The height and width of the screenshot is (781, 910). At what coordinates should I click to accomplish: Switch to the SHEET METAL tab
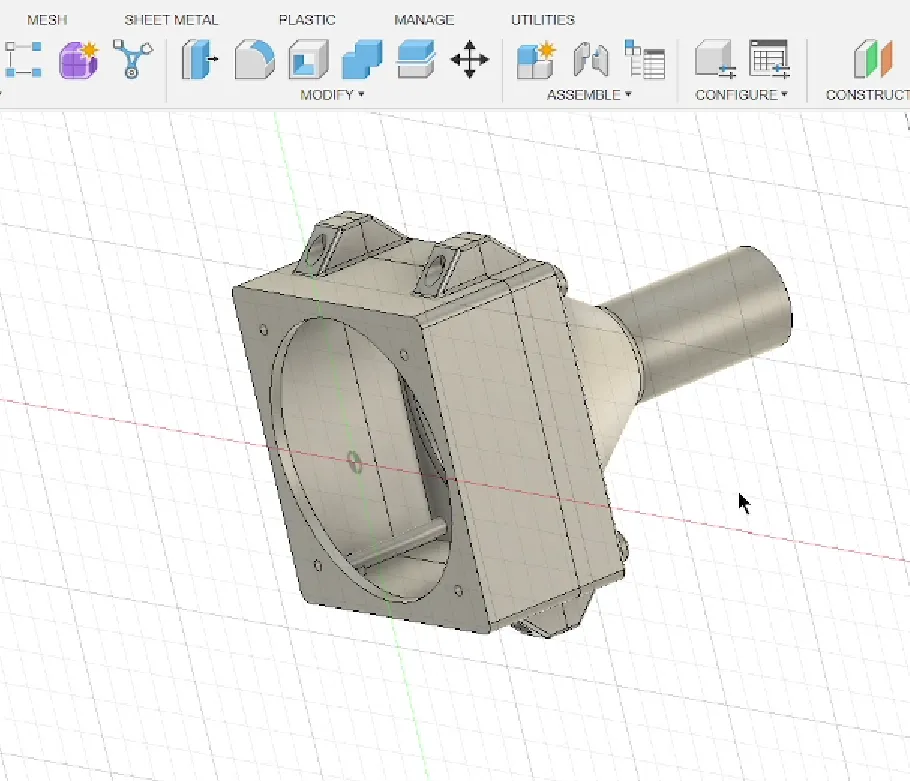(171, 20)
